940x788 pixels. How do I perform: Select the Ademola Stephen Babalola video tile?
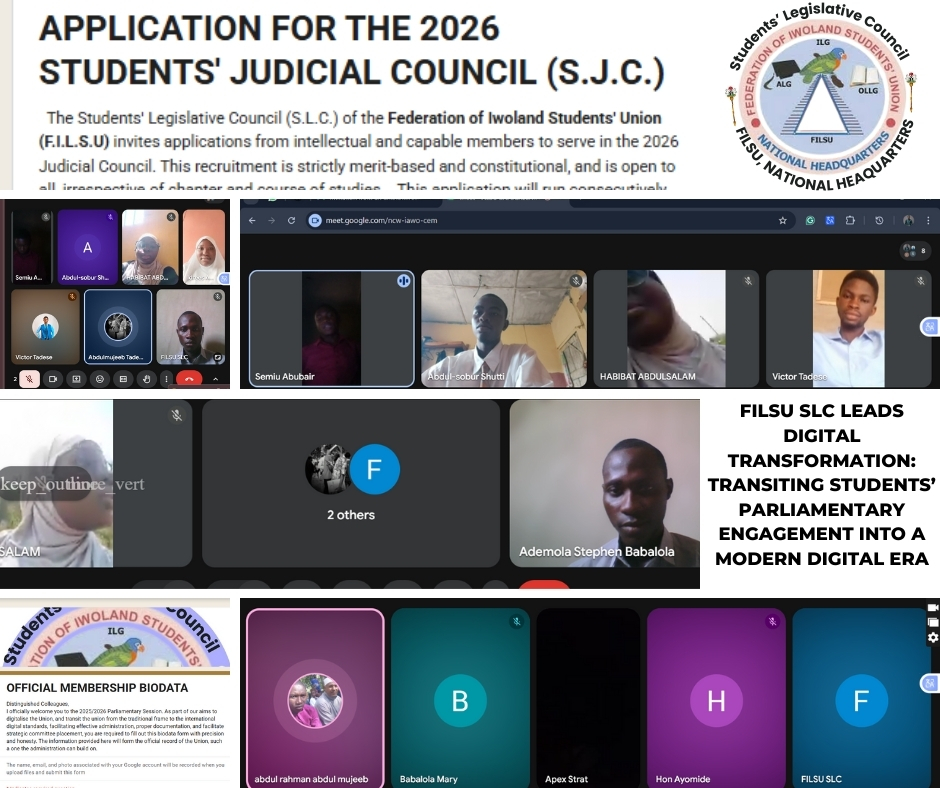604,483
